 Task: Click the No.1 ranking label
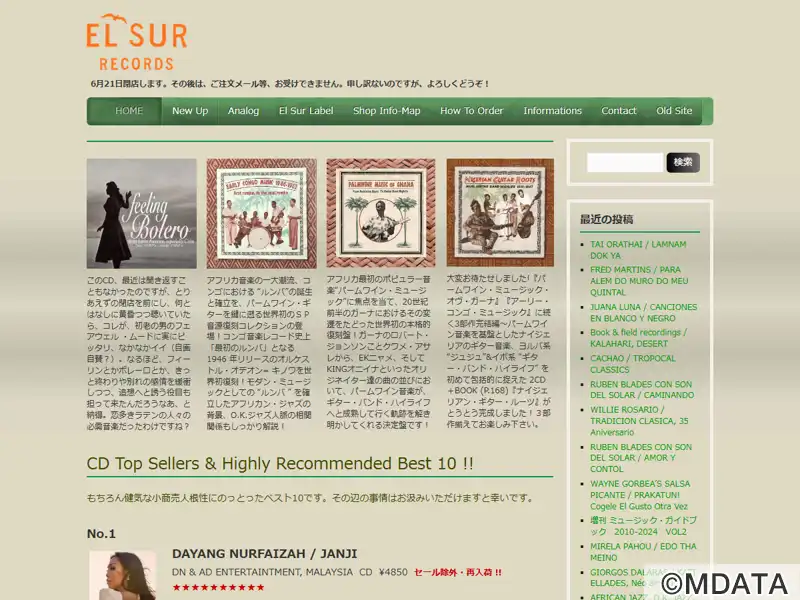[101, 534]
